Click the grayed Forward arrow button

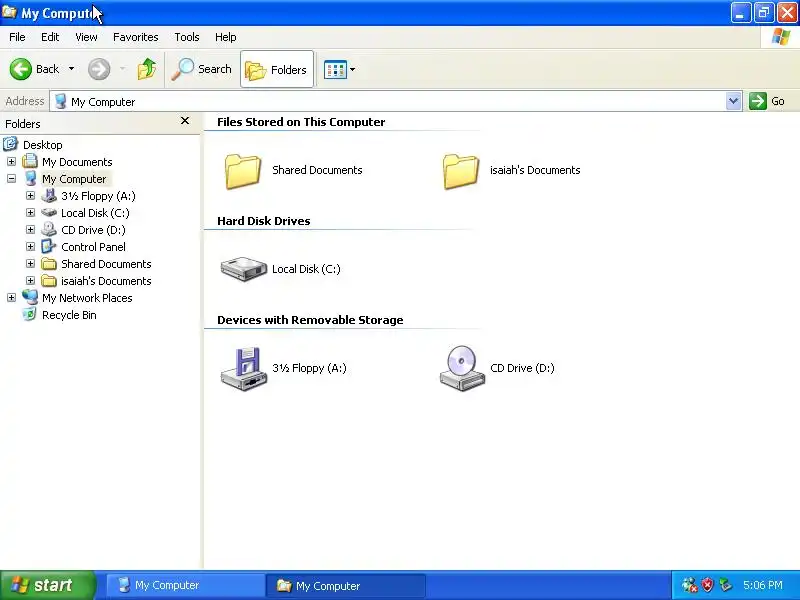99,69
